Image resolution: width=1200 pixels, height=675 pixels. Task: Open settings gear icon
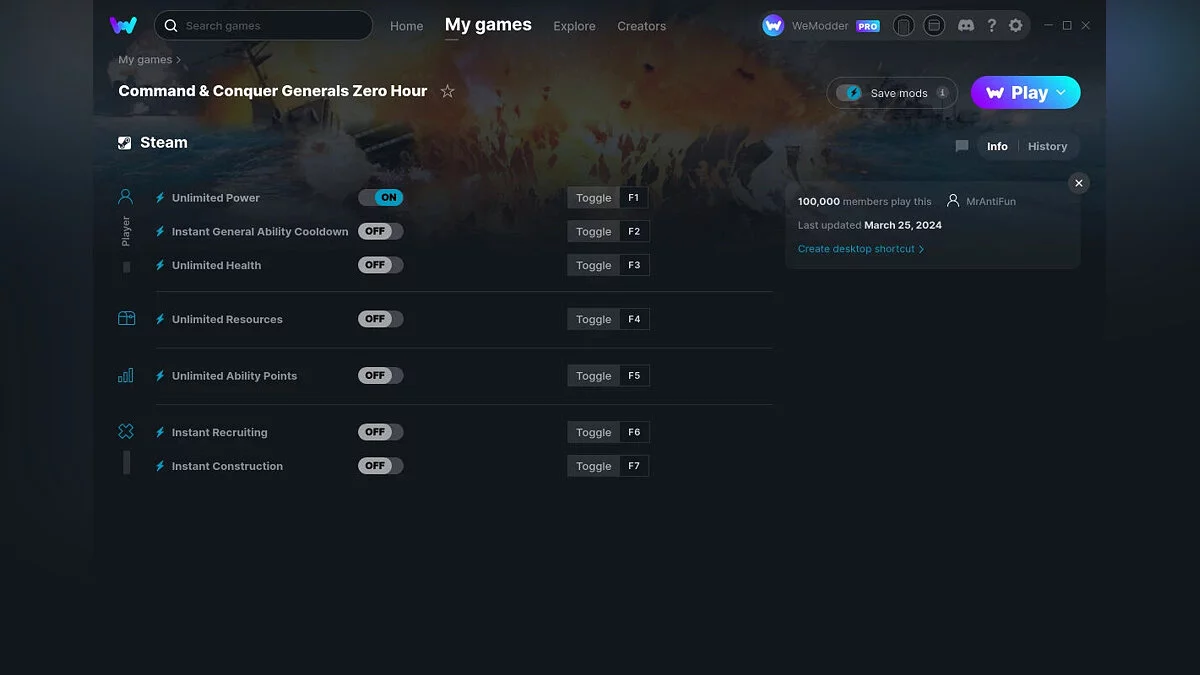pos(1016,26)
